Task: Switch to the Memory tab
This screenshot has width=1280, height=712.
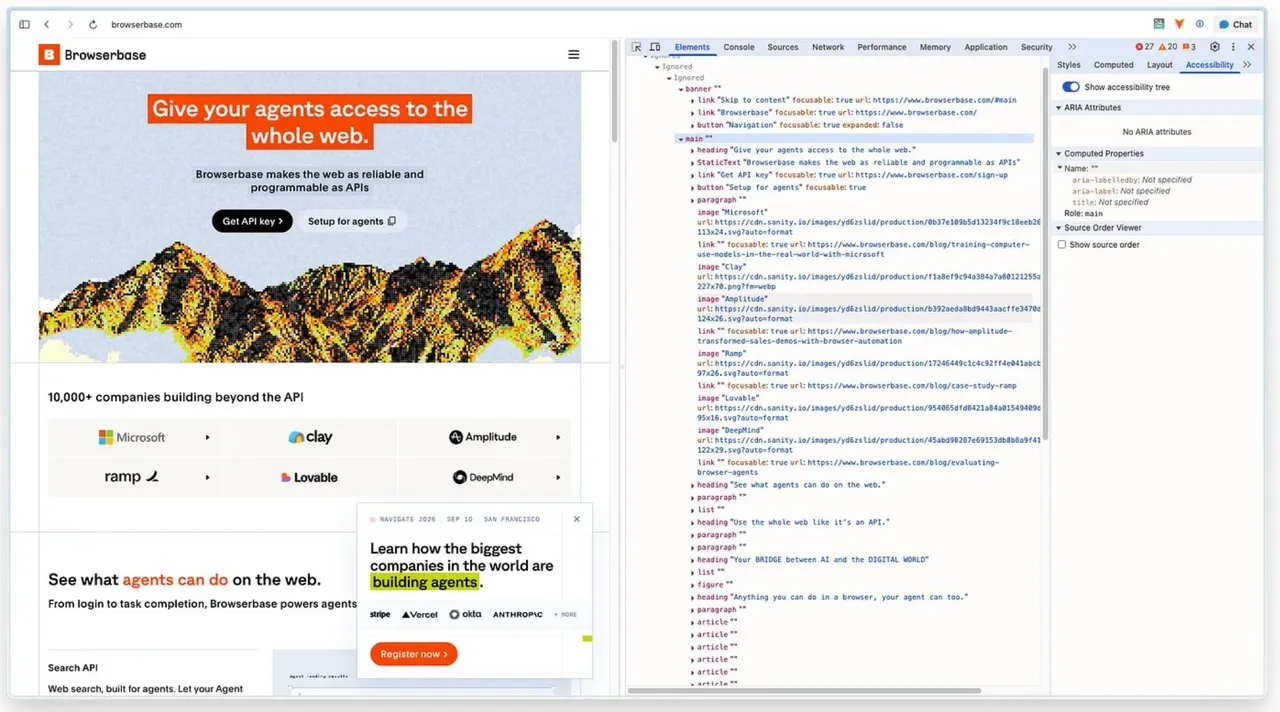Action: pyautogui.click(x=935, y=47)
